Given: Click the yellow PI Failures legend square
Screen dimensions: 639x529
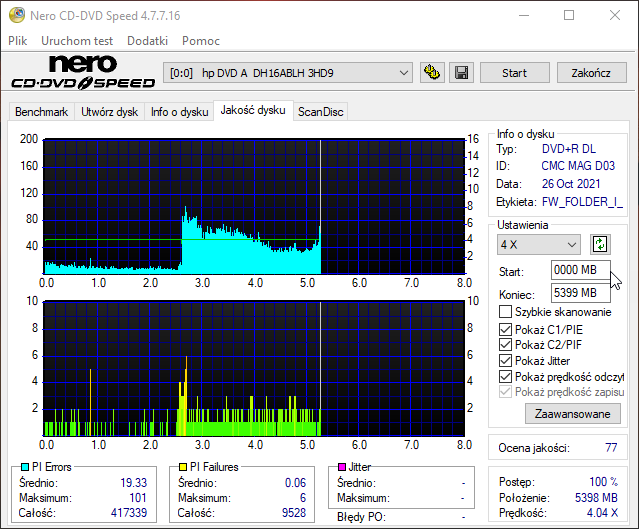Looking at the screenshot, I should point(183,467).
